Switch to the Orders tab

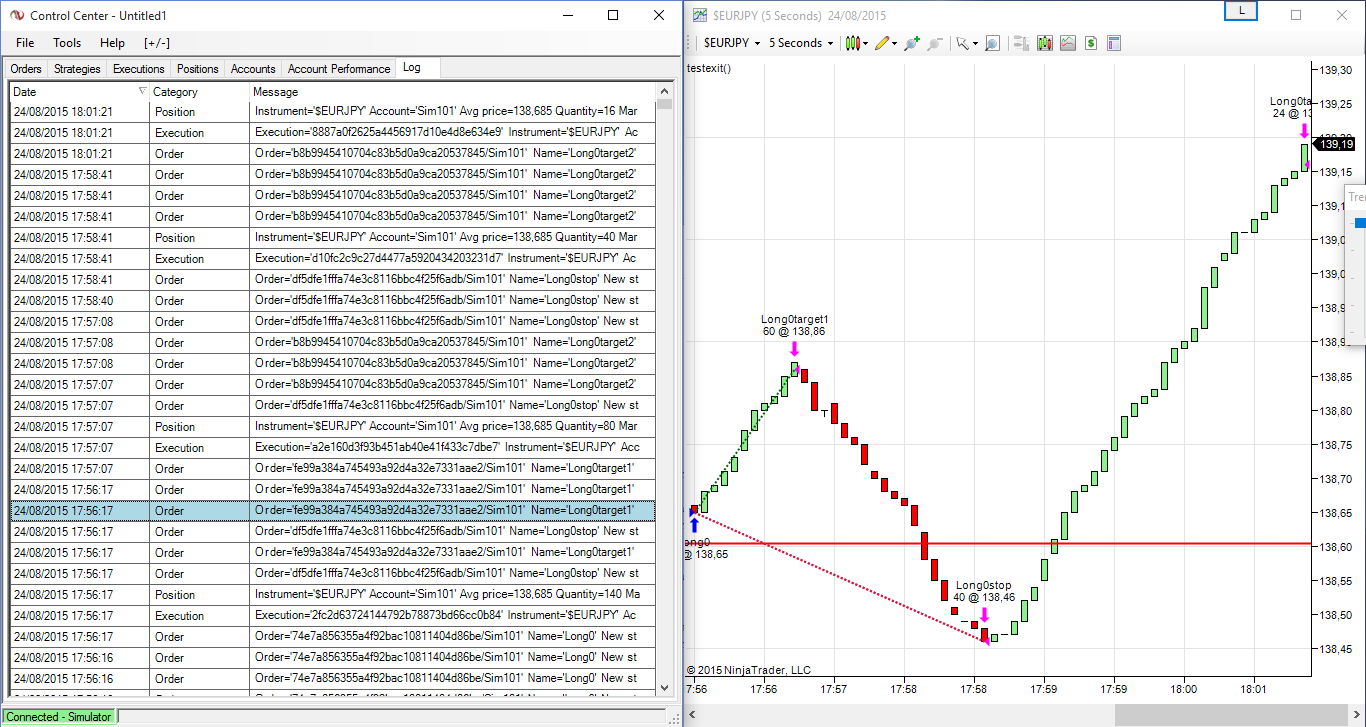pyautogui.click(x=27, y=69)
